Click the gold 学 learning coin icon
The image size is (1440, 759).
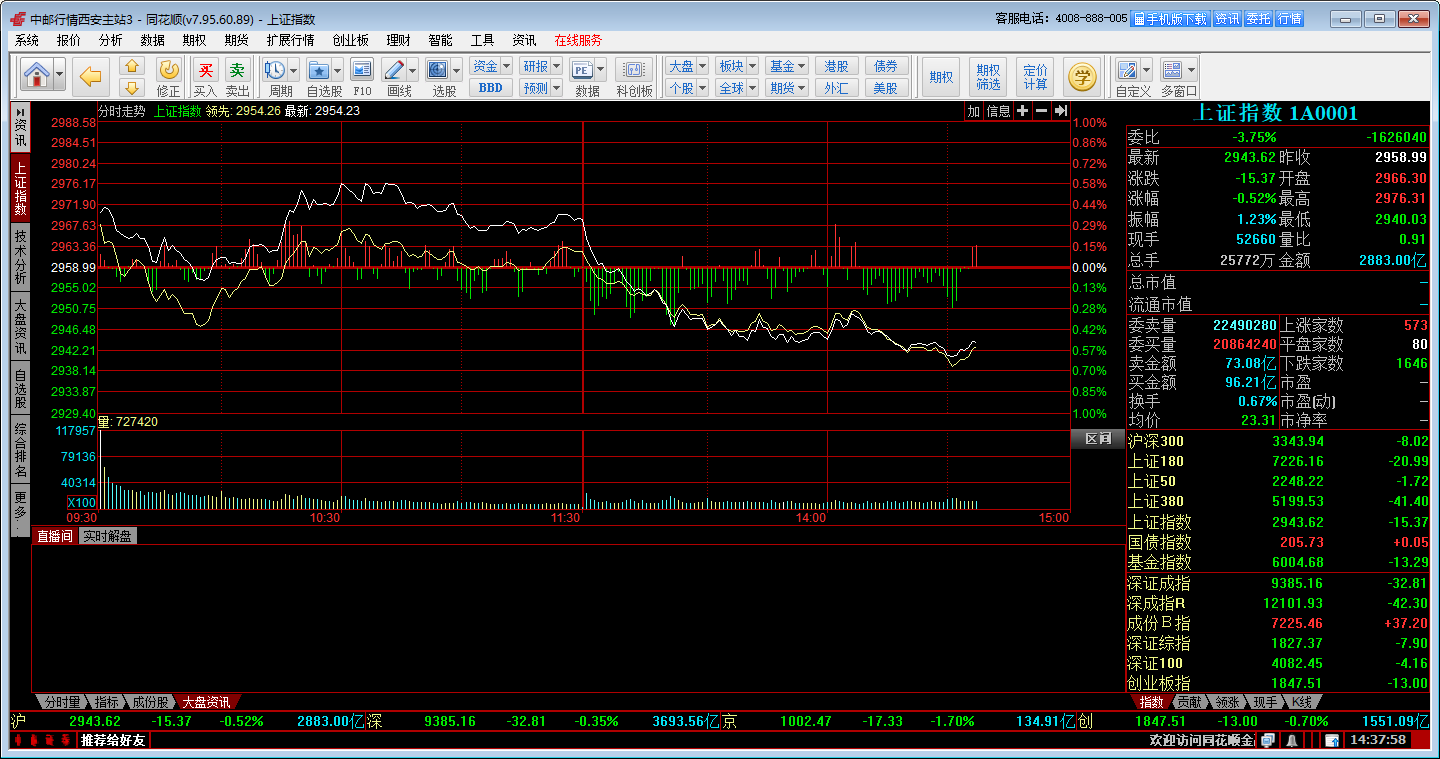tap(1081, 75)
